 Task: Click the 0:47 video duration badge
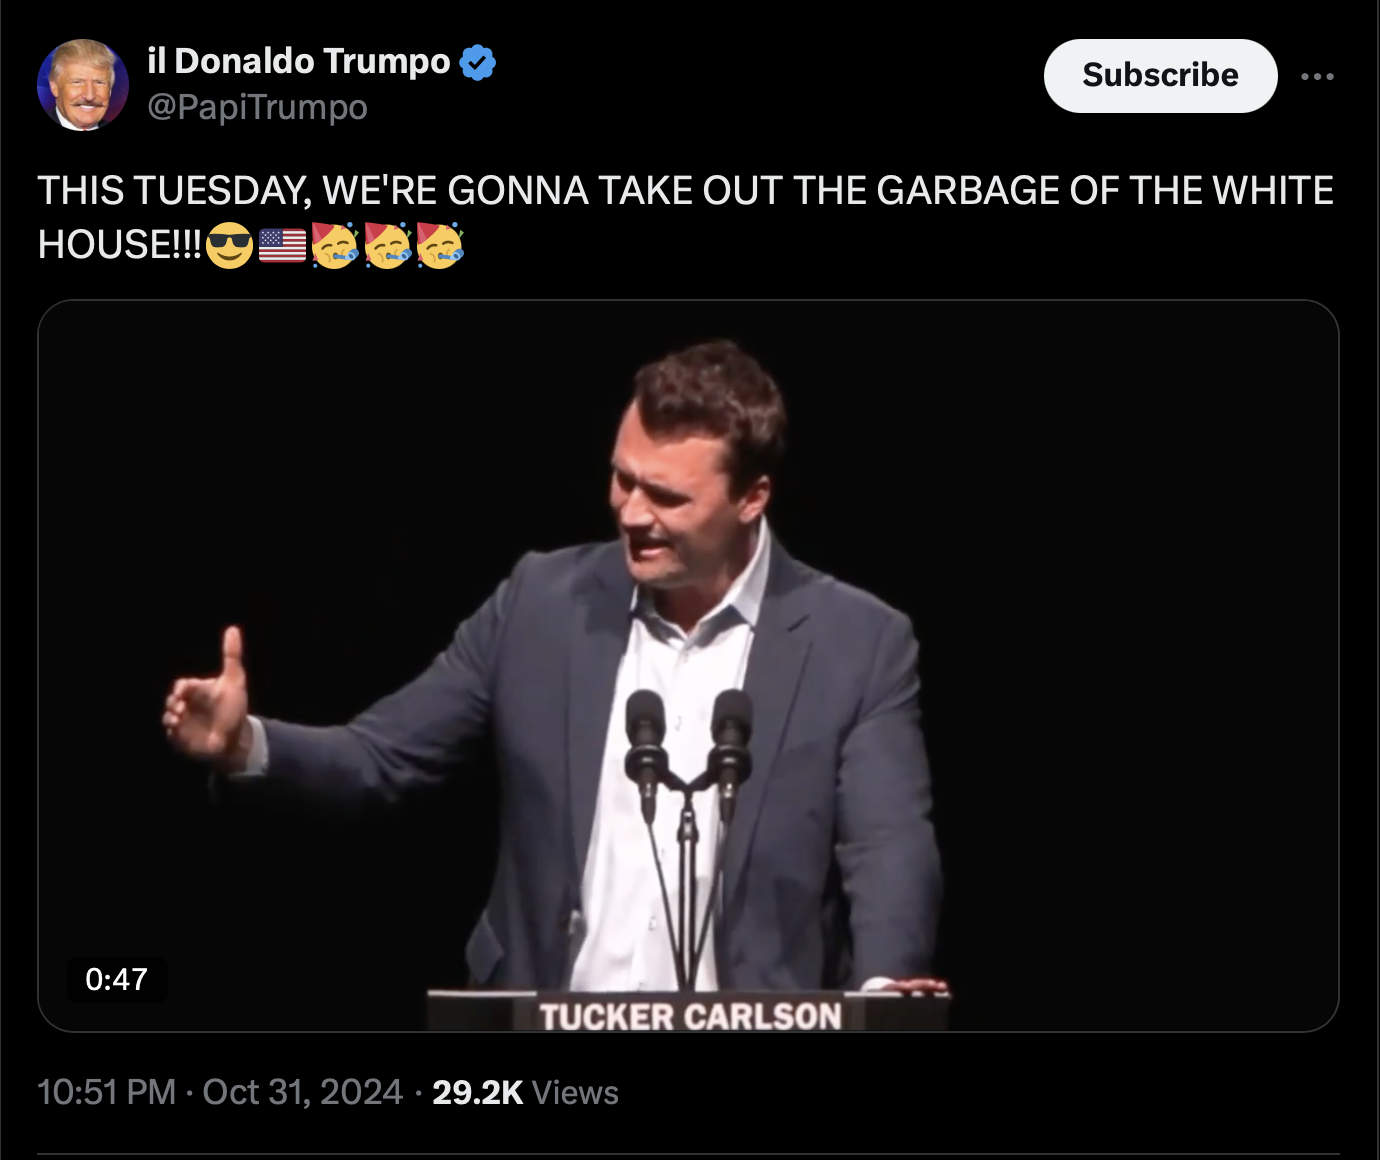[x=117, y=979]
